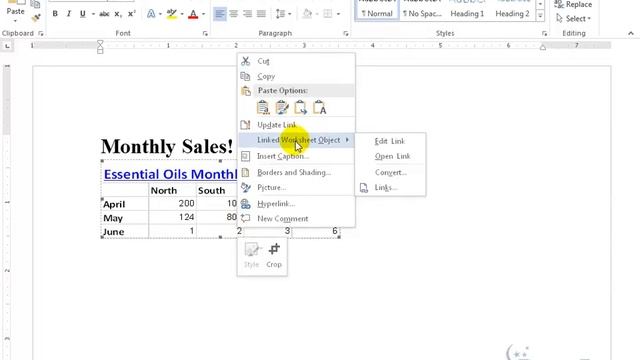Apply text highlight color
The image size is (640, 360).
172,14
